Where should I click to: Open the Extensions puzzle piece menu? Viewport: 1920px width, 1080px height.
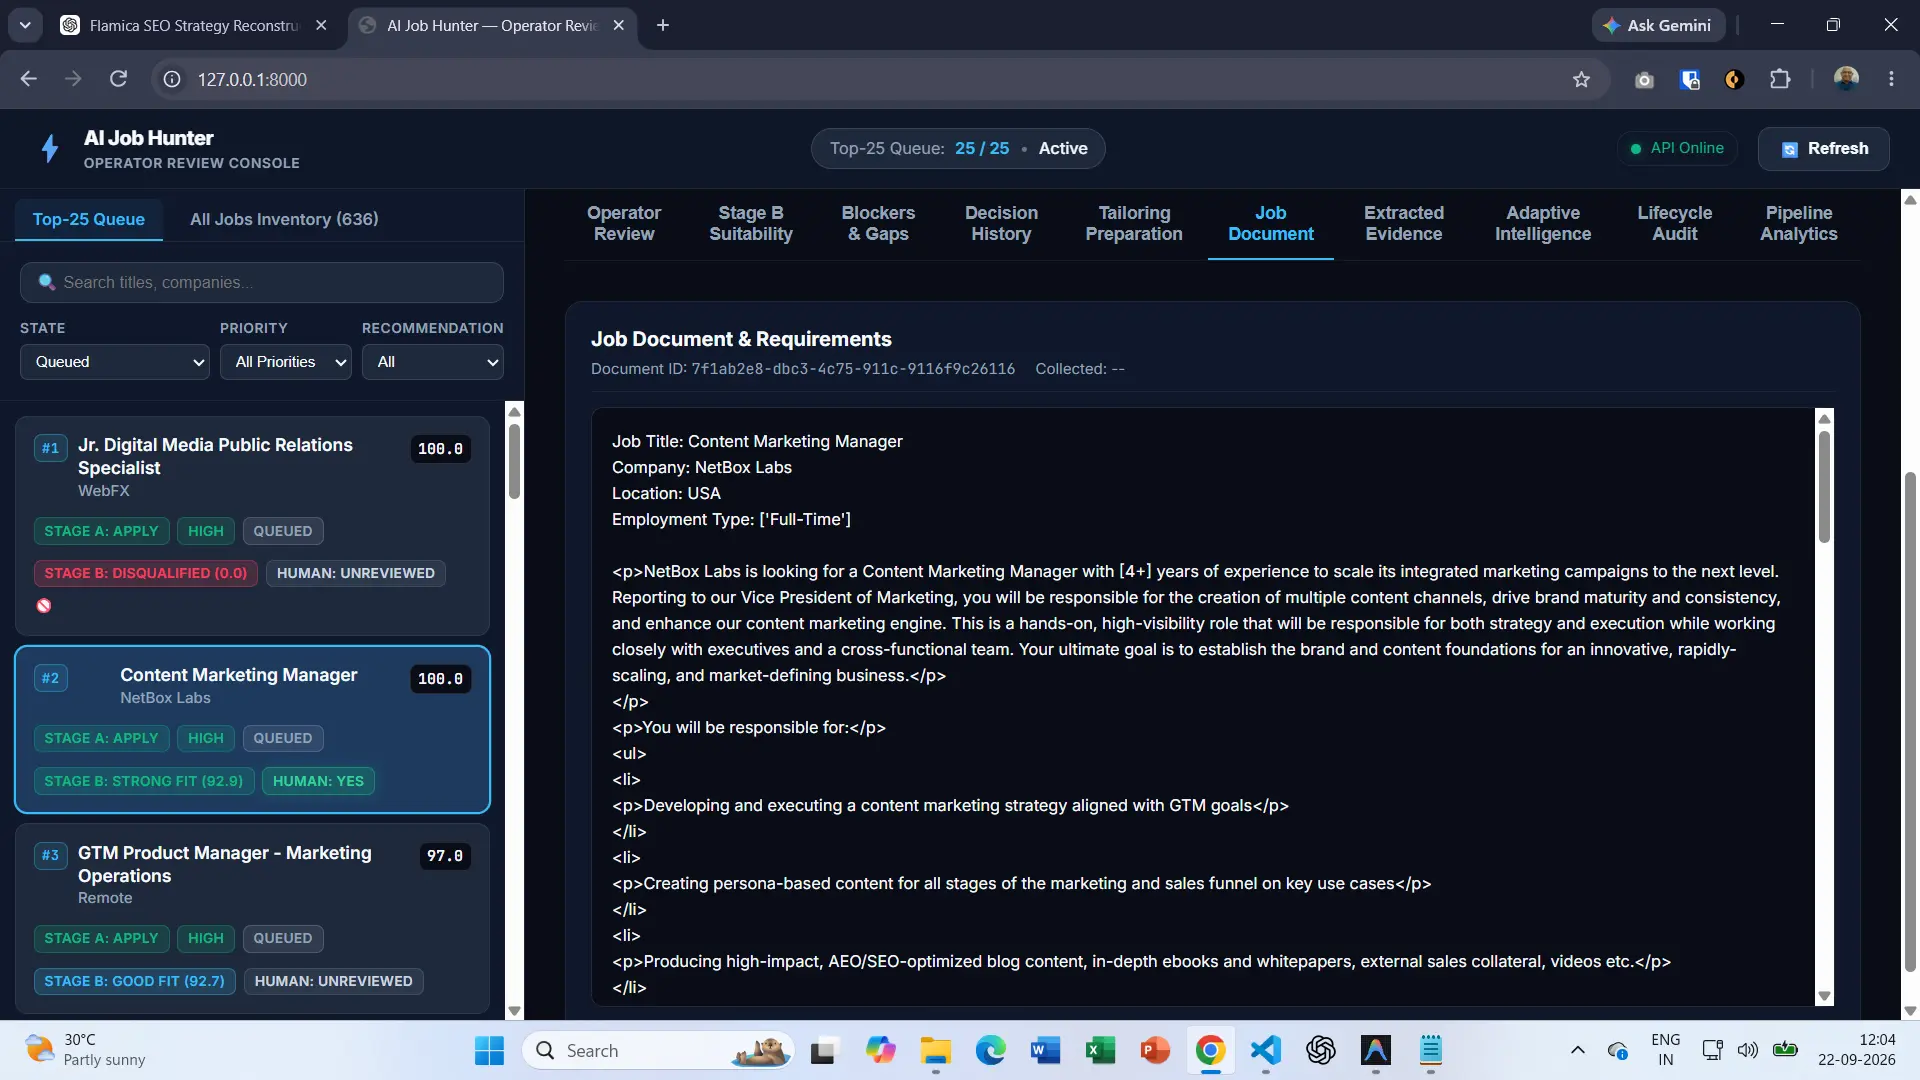click(1780, 79)
